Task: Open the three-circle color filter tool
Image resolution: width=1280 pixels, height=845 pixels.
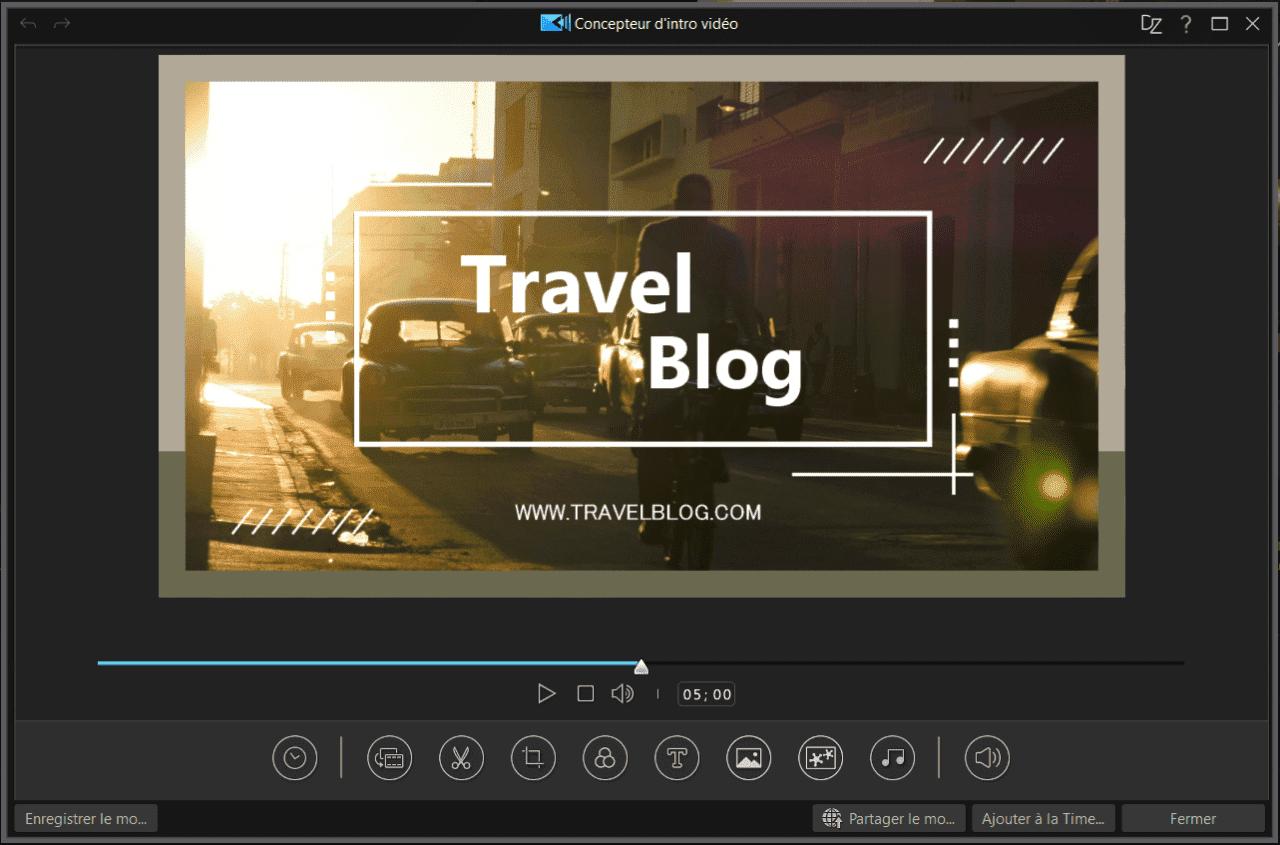Action: (605, 758)
